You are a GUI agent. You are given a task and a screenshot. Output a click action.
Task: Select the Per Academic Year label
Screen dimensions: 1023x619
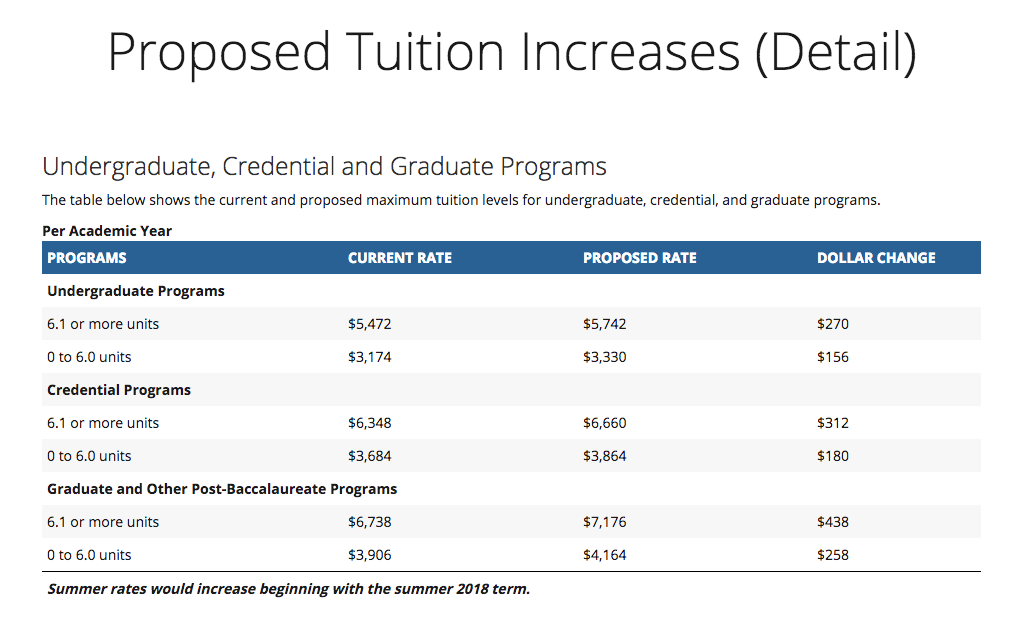coord(107,231)
